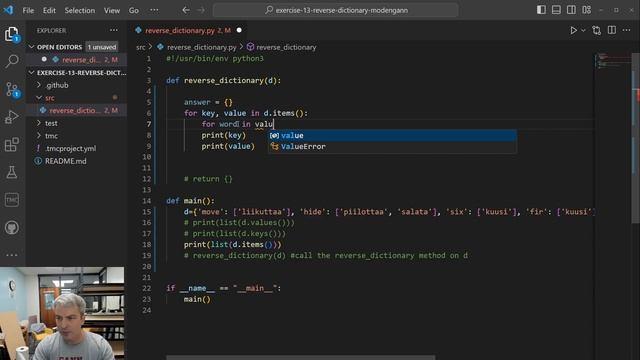This screenshot has width=640, height=360.
Task: Open the Run and Debug view icon
Action: [12, 117]
